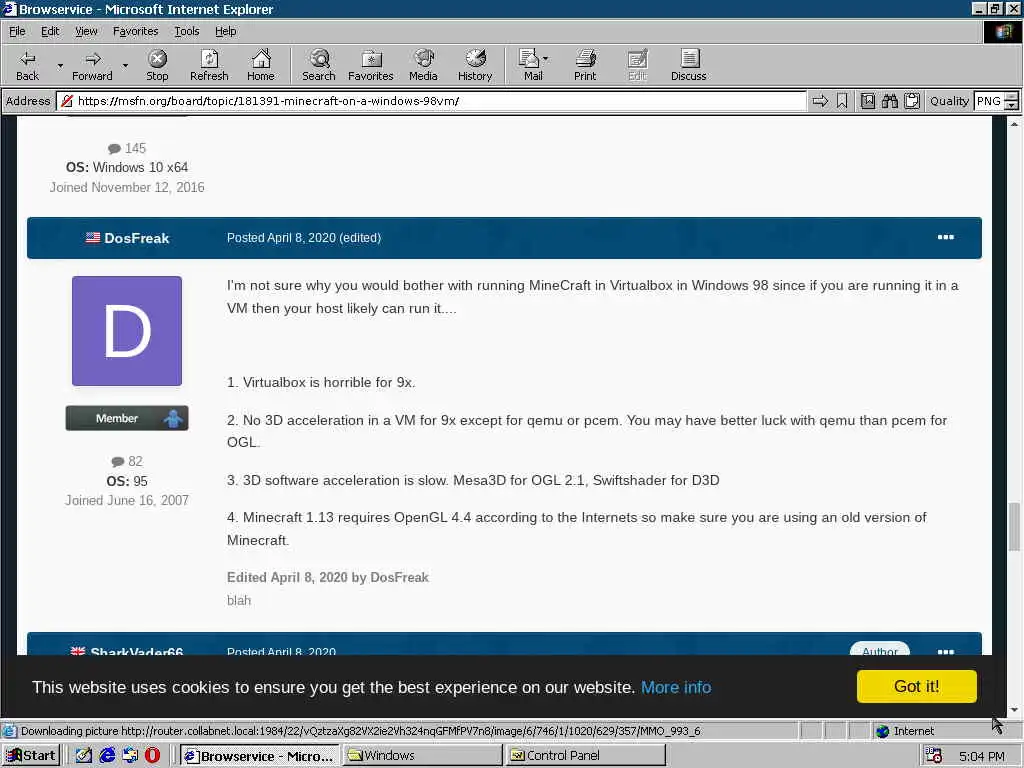
Task: Click the scrollbar up arrow
Action: 1014,123
